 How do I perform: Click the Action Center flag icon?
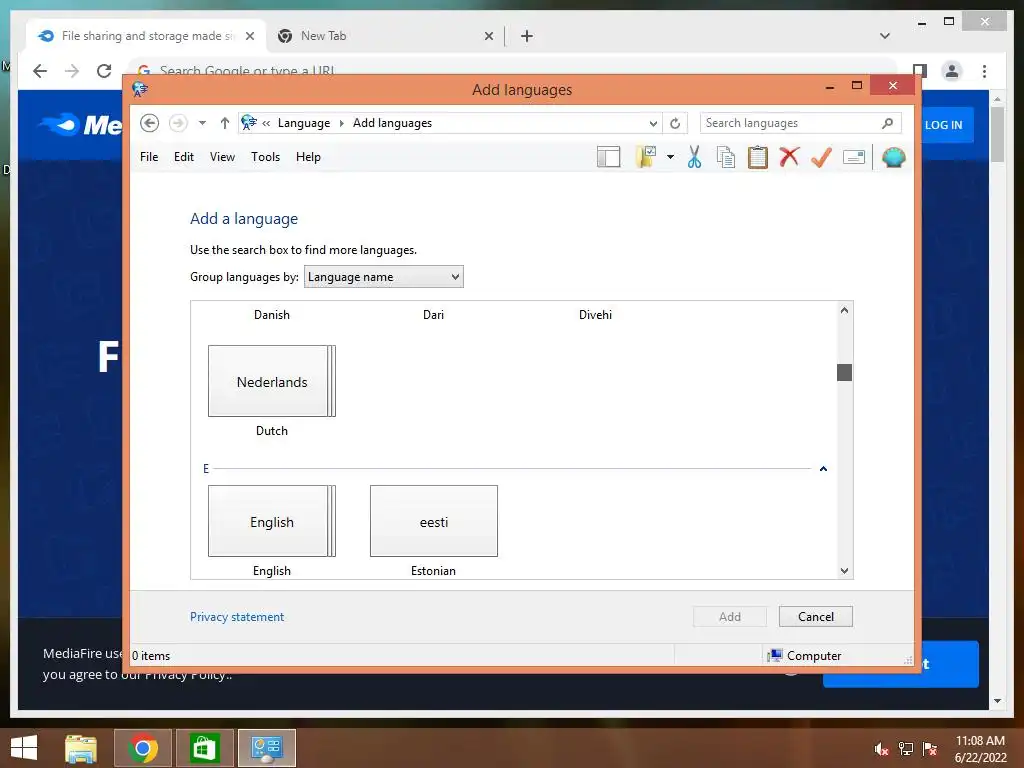930,749
